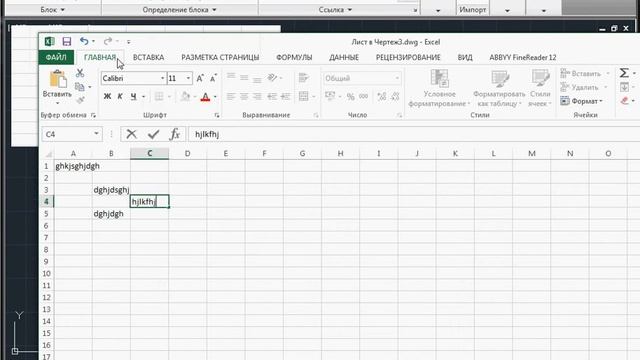Apply the red font color A
The height and width of the screenshot is (360, 640).
click(x=206, y=97)
